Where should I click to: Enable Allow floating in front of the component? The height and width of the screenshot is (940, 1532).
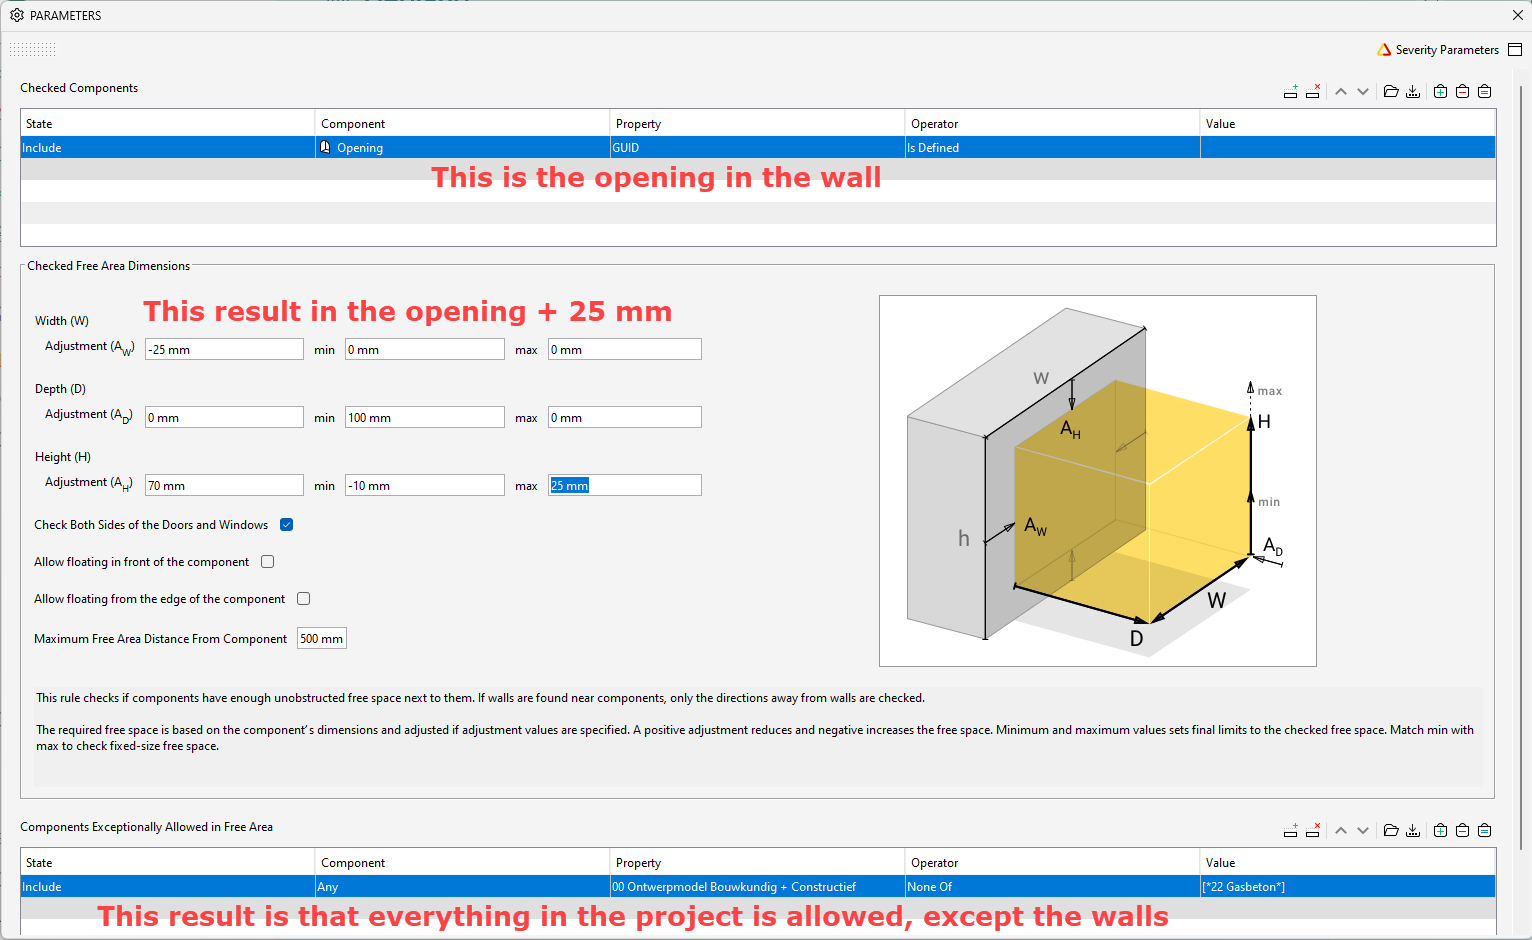268,562
